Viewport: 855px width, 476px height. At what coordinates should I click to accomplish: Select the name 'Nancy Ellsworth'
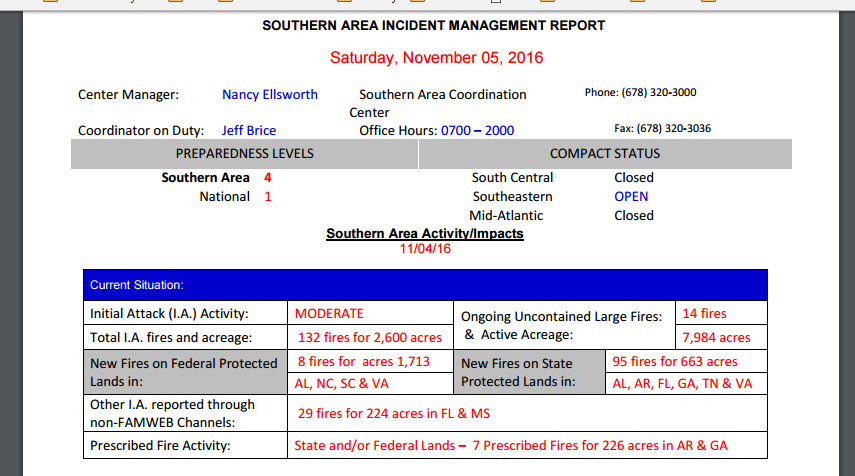(269, 94)
